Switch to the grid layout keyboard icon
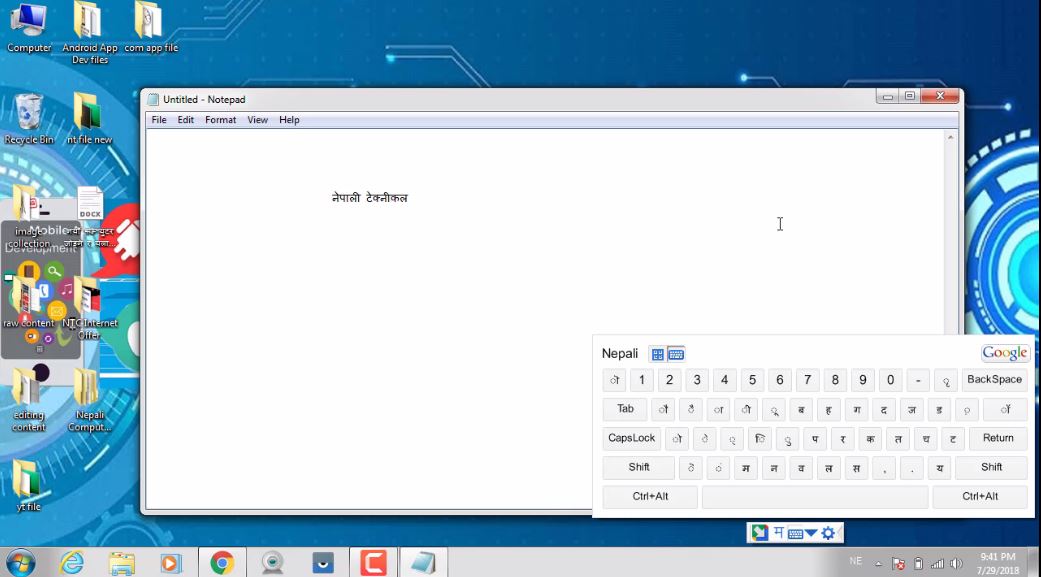 657,354
